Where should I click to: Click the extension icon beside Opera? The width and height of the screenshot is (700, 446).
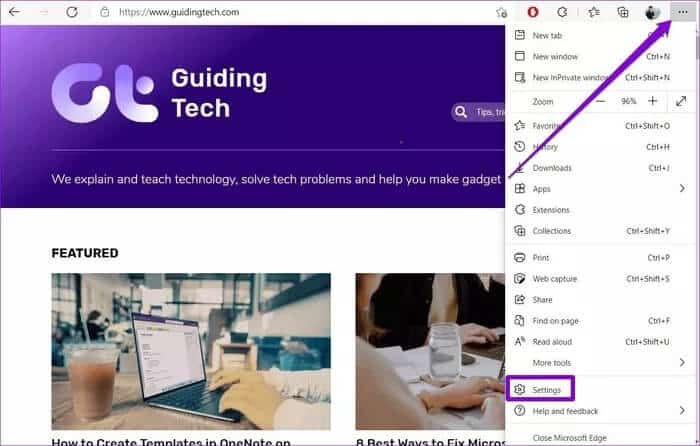coord(562,12)
